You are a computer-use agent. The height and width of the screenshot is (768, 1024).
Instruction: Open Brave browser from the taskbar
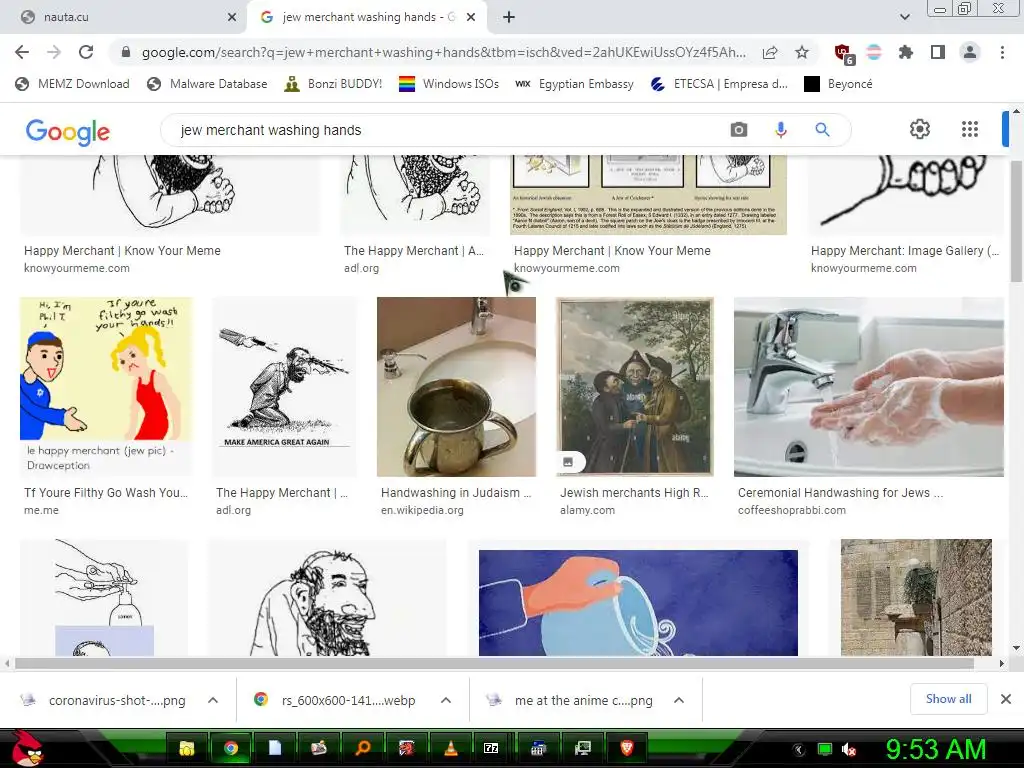(627, 748)
